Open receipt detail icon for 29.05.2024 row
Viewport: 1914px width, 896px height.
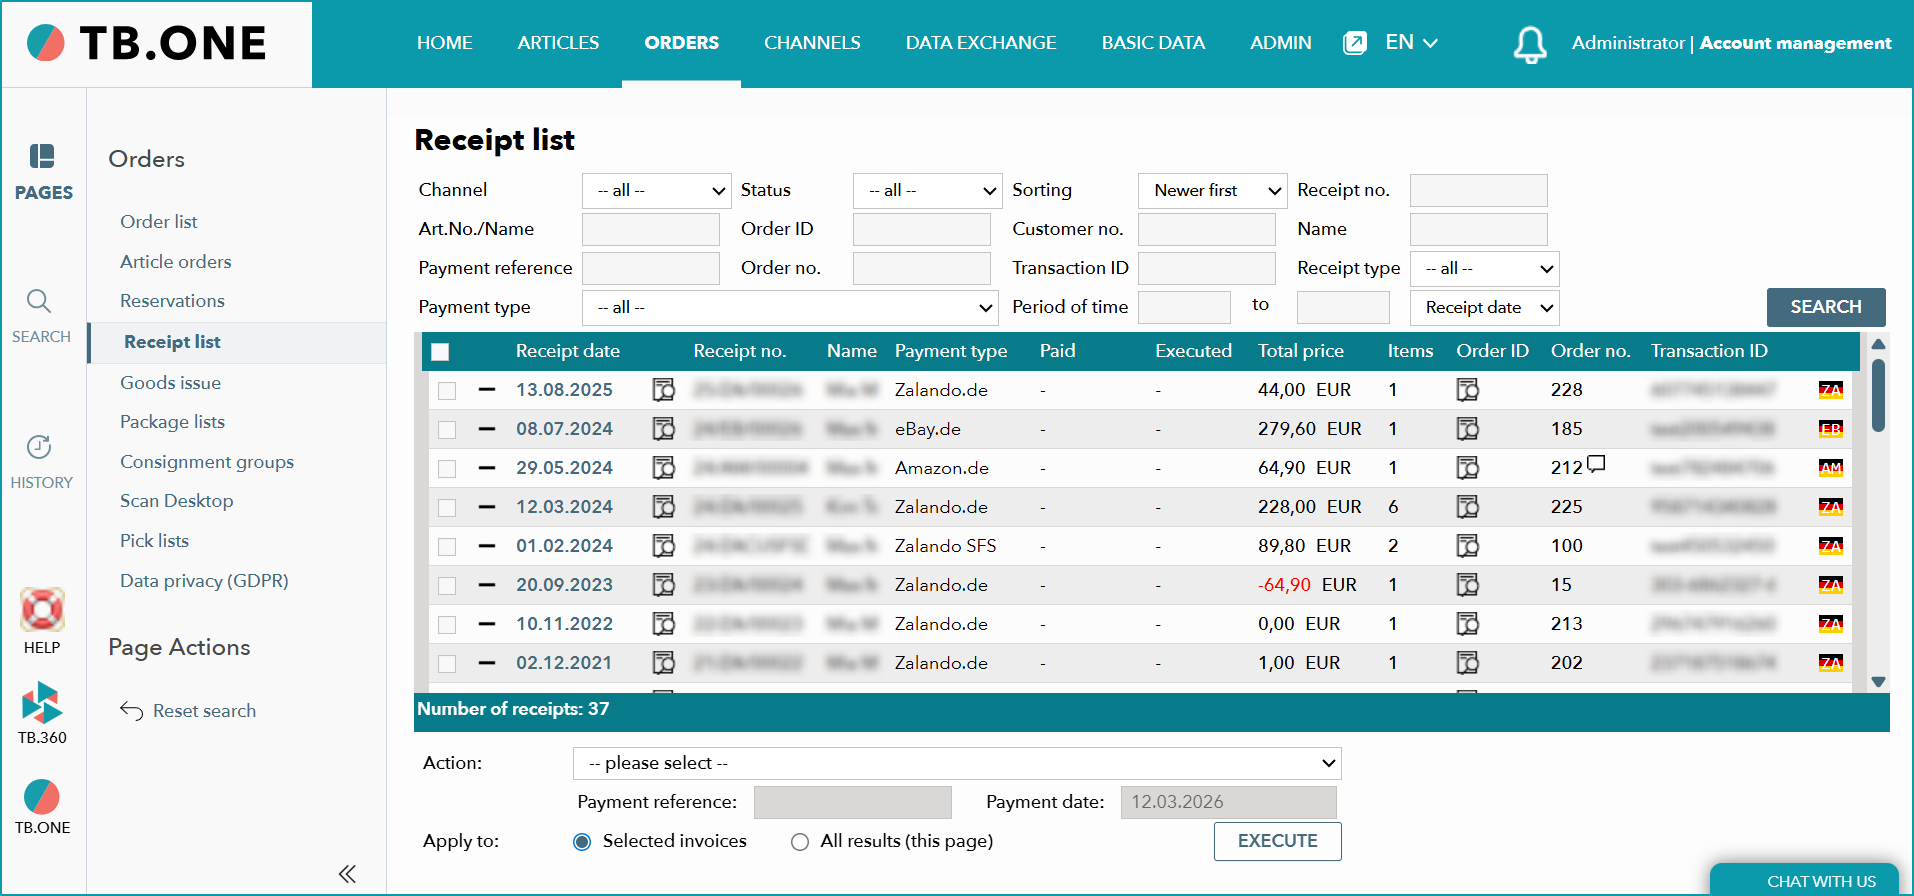pos(663,468)
